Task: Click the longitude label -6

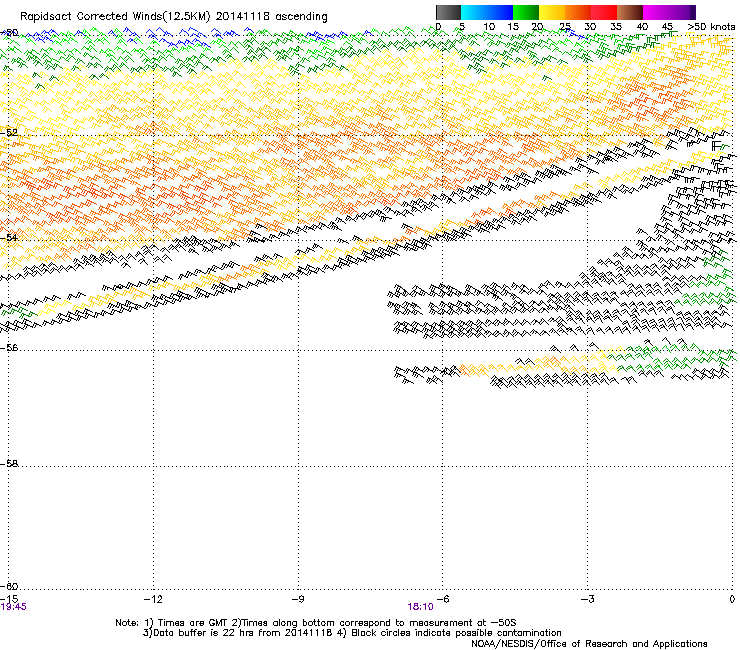Action: point(443,599)
